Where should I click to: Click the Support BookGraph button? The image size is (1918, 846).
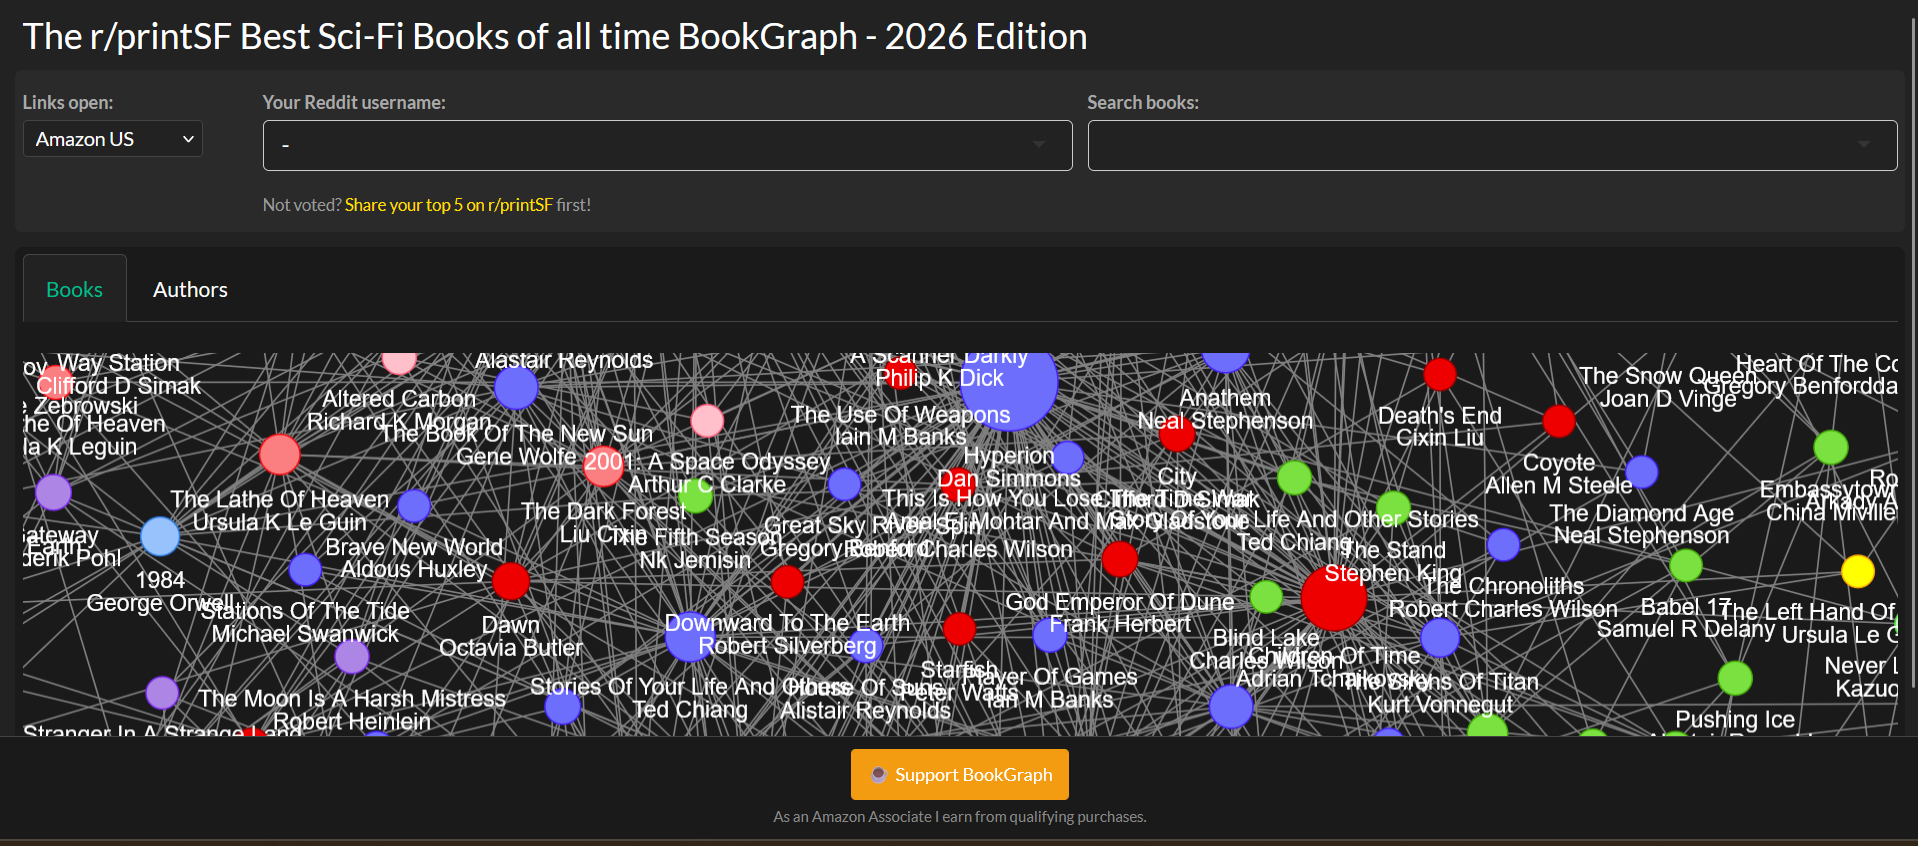tap(960, 774)
